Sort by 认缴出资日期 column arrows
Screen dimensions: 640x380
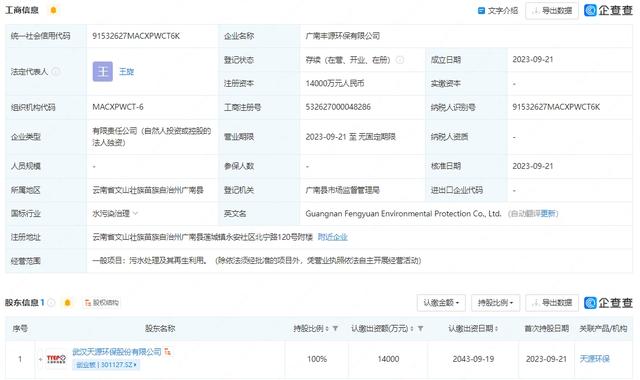coord(496,328)
